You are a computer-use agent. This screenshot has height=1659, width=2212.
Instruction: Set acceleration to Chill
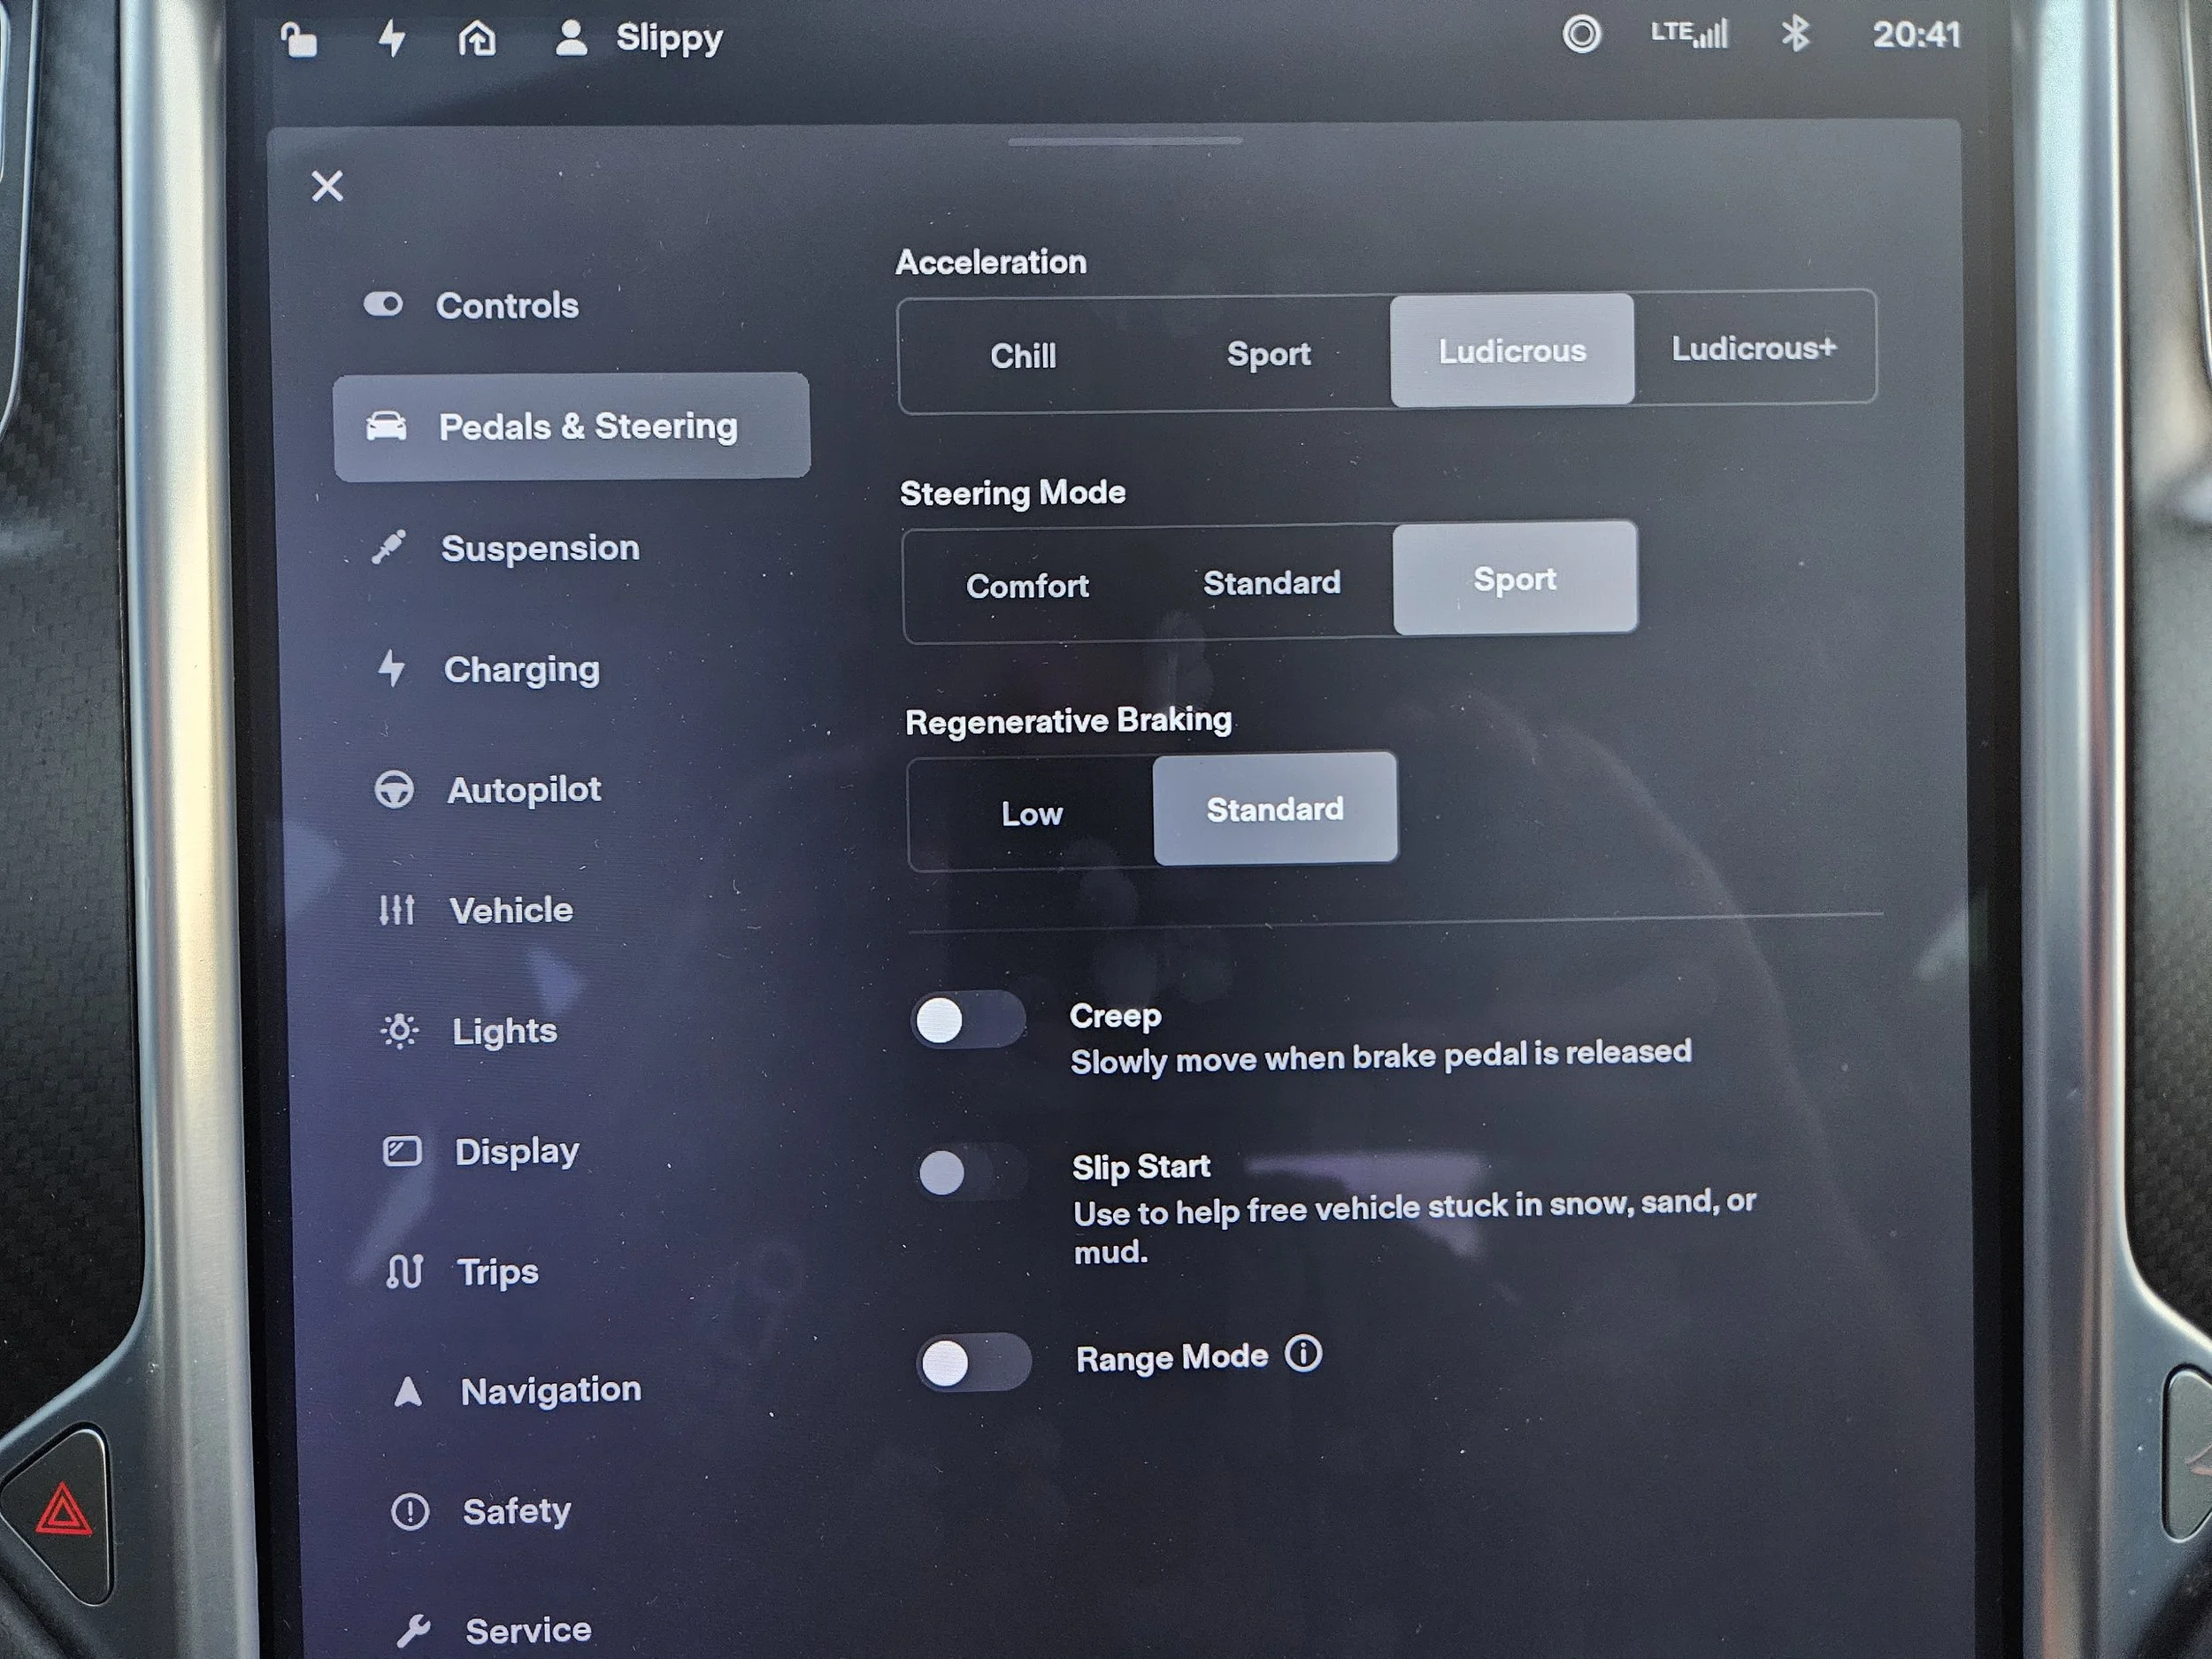(1022, 355)
